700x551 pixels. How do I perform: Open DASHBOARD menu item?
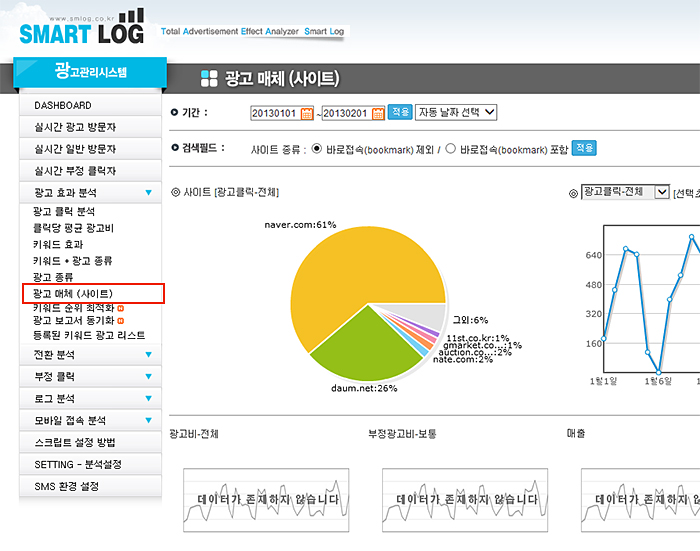pyautogui.click(x=90, y=105)
